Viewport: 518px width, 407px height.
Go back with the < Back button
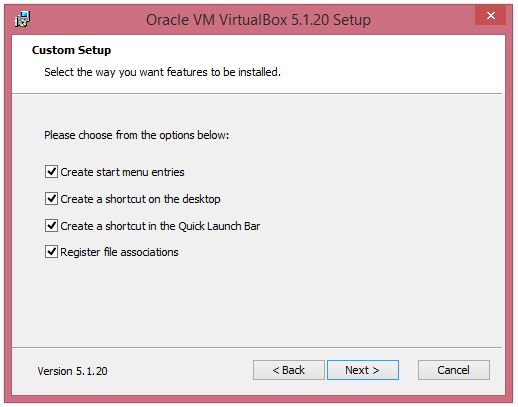tap(289, 370)
